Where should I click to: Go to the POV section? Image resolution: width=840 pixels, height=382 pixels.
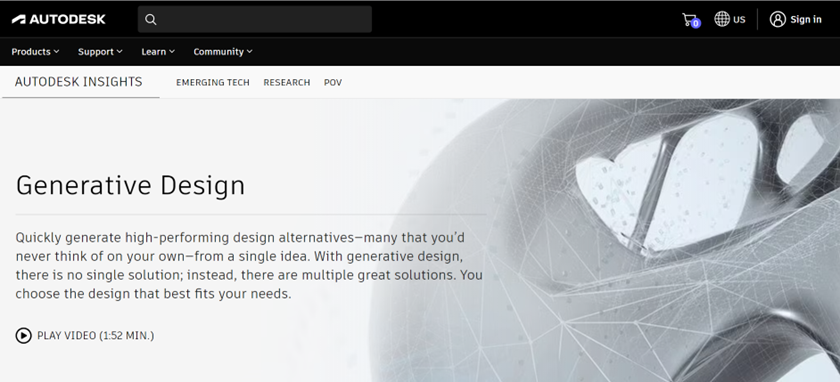(x=333, y=83)
